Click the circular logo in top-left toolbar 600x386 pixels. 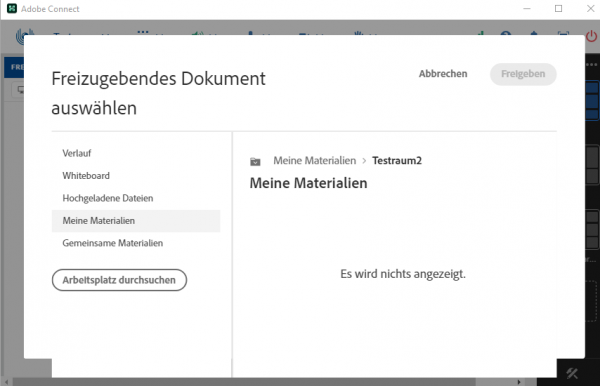point(25,37)
